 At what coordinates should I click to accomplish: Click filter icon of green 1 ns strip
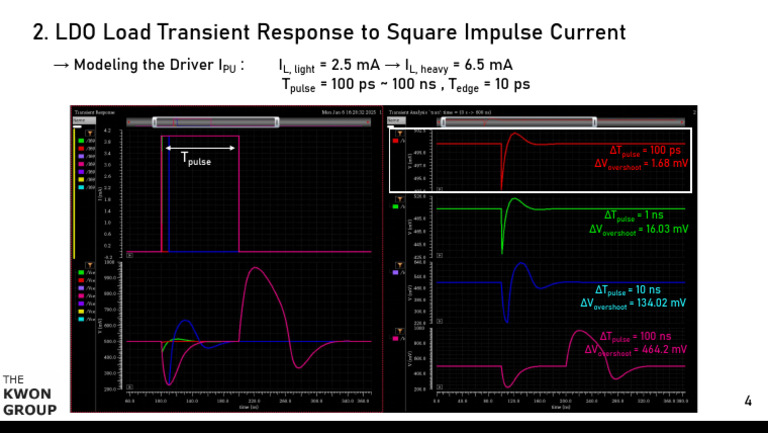(399, 199)
